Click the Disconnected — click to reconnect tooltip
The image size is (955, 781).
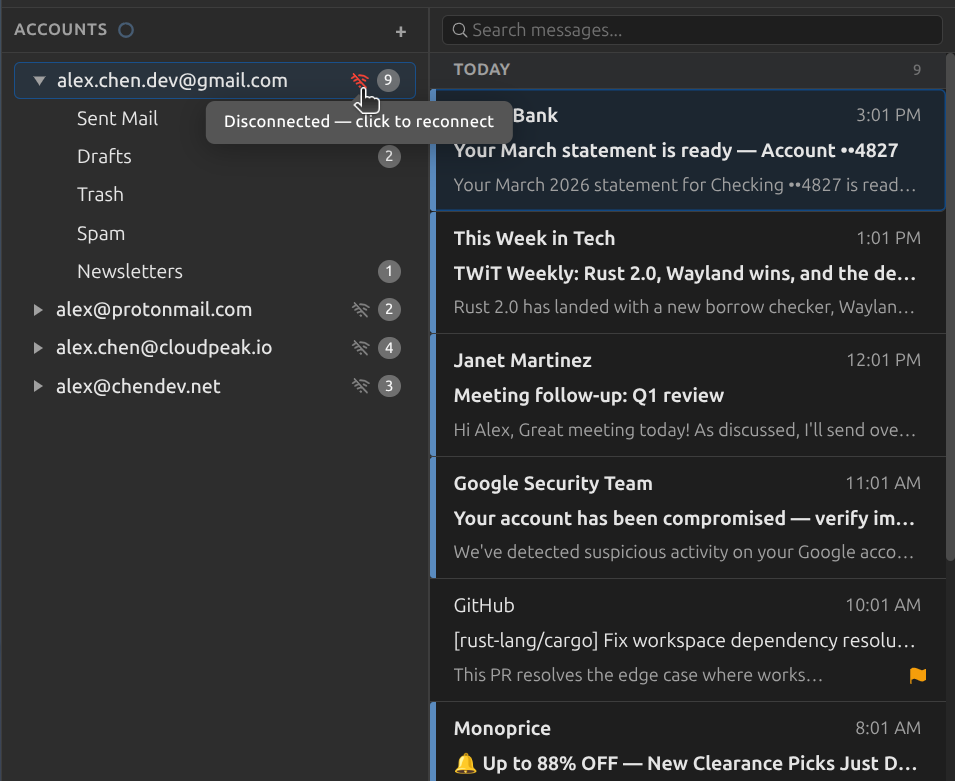(x=358, y=121)
